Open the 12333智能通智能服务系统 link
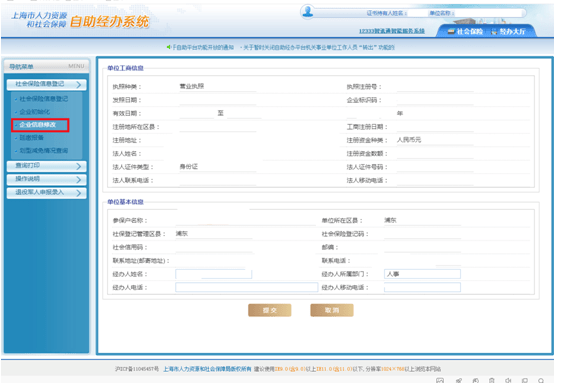 [x=392, y=31]
